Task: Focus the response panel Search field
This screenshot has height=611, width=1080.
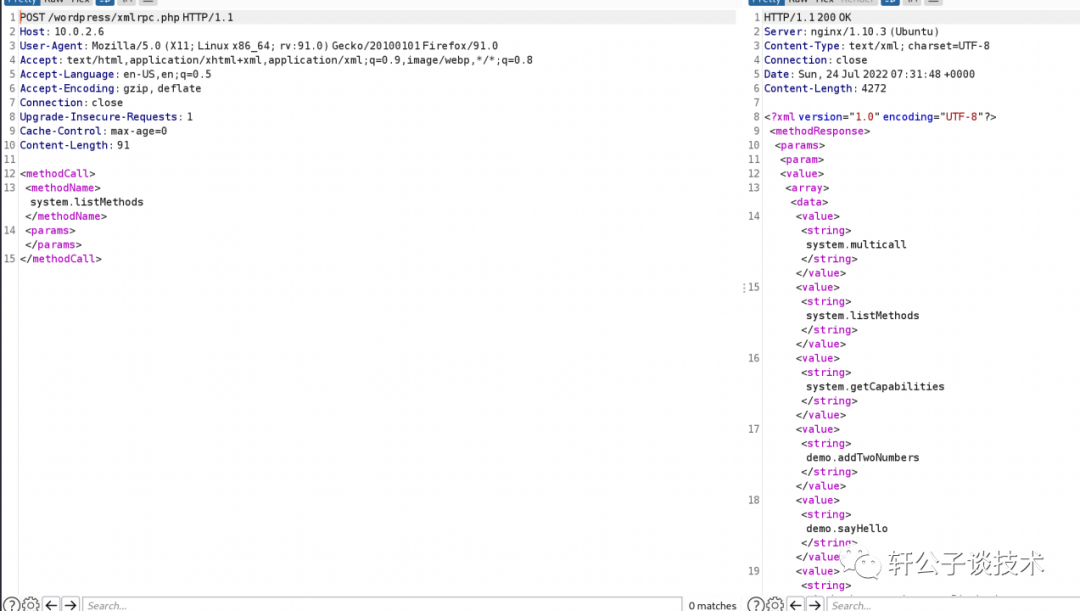Action: 953,605
